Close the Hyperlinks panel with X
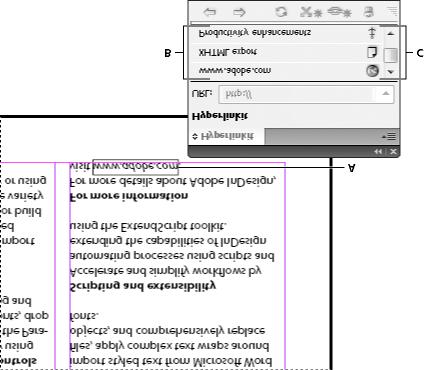 tap(393, 151)
